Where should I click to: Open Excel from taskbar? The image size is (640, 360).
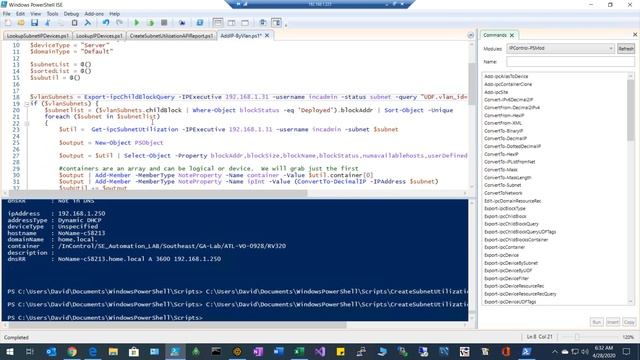click(x=299, y=351)
